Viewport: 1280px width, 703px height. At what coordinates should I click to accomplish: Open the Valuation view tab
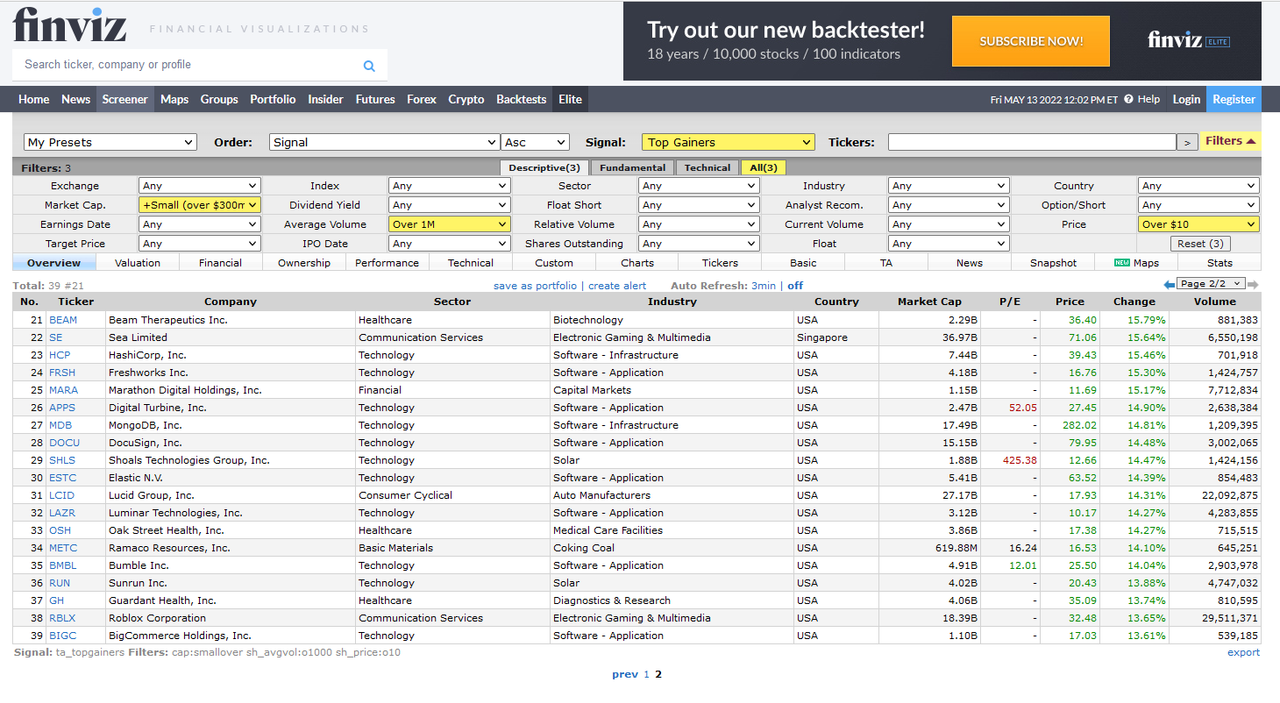[x=137, y=263]
